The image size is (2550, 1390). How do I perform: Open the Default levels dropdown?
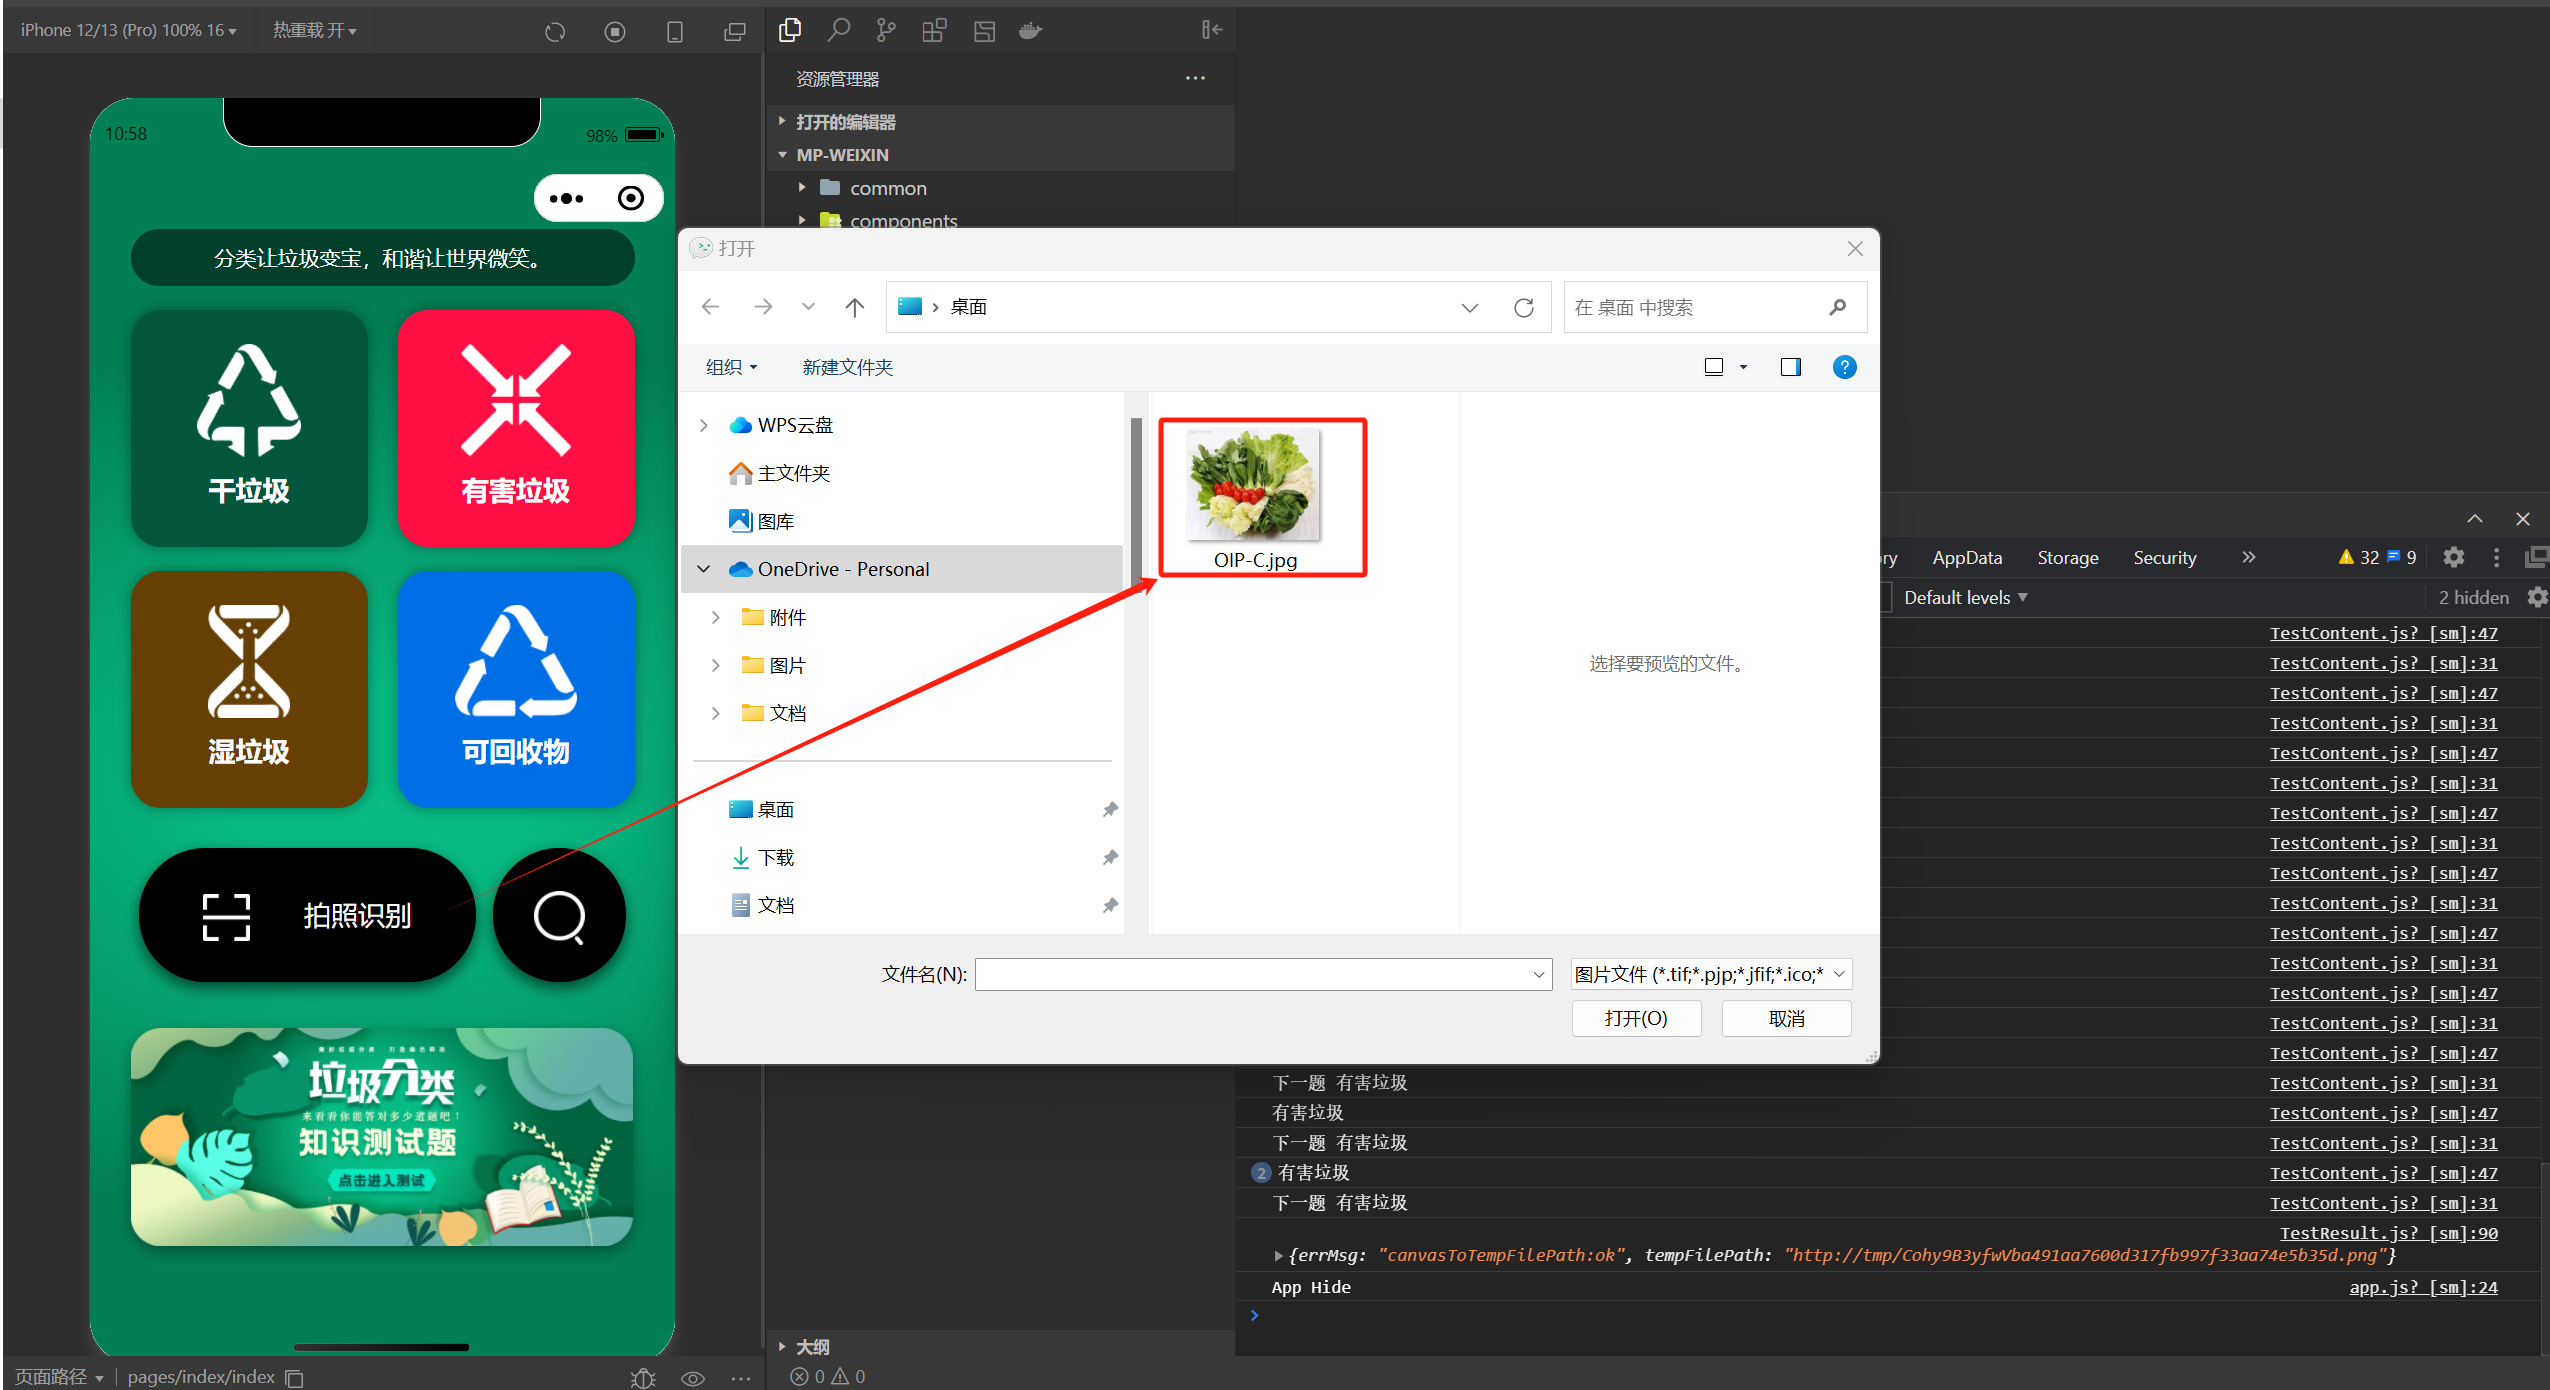click(1965, 597)
